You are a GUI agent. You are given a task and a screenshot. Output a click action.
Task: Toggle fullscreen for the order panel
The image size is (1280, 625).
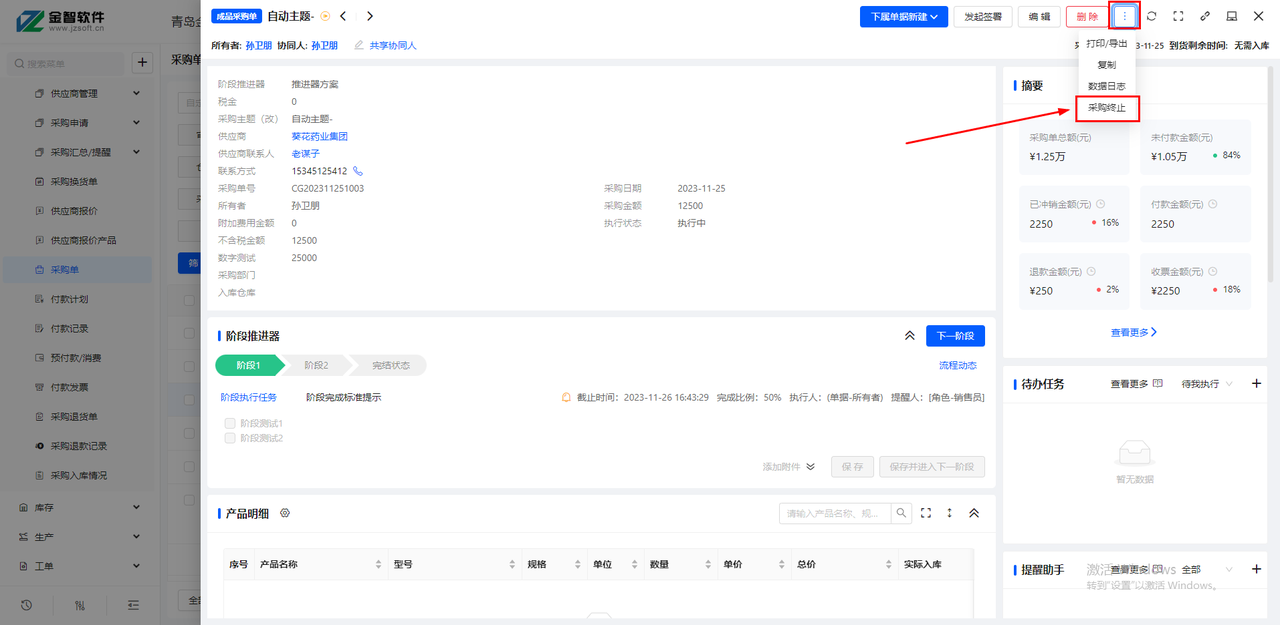[1179, 16]
